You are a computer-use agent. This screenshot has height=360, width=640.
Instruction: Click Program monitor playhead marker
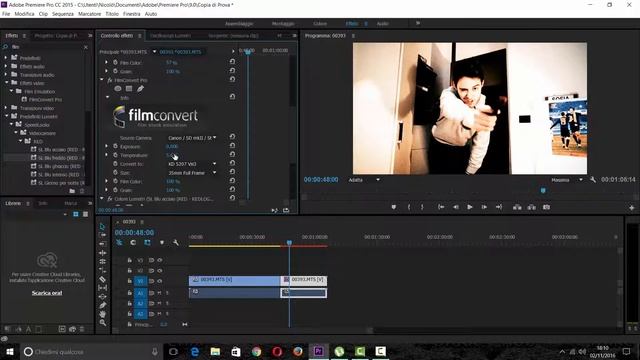pyautogui.click(x=543, y=190)
